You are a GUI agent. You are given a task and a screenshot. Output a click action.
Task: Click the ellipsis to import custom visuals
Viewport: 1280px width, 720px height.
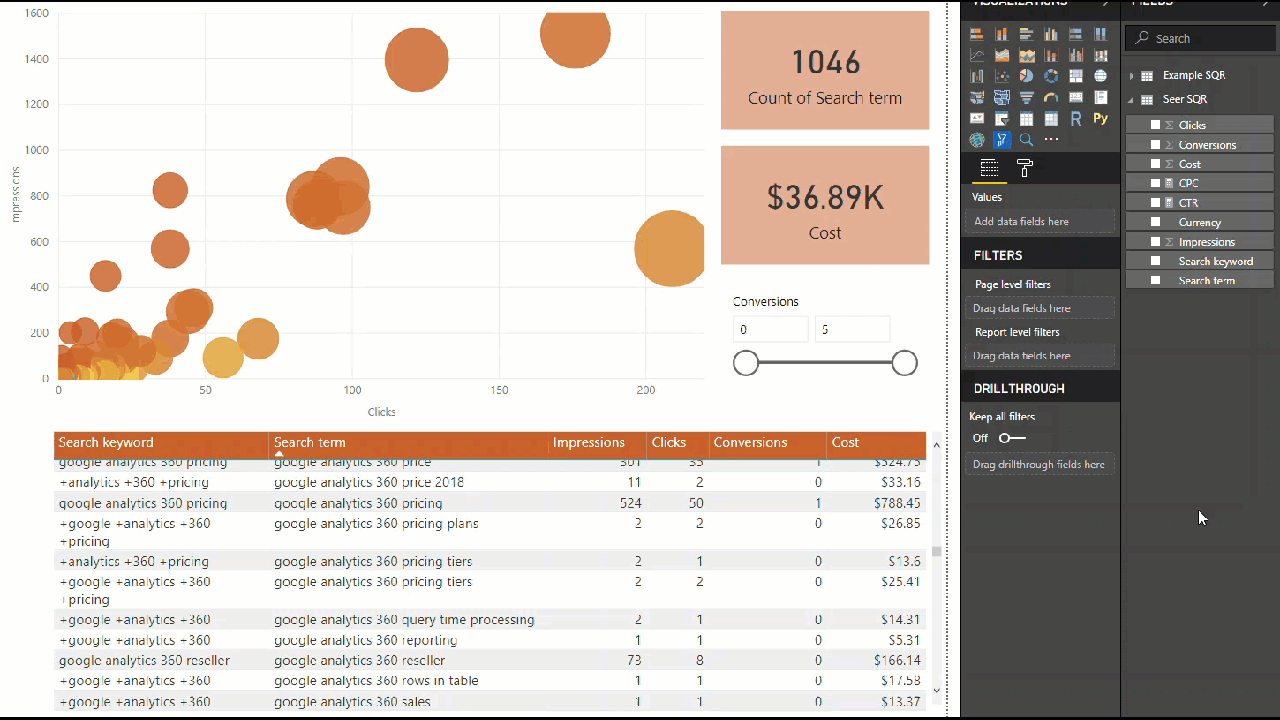[1051, 140]
